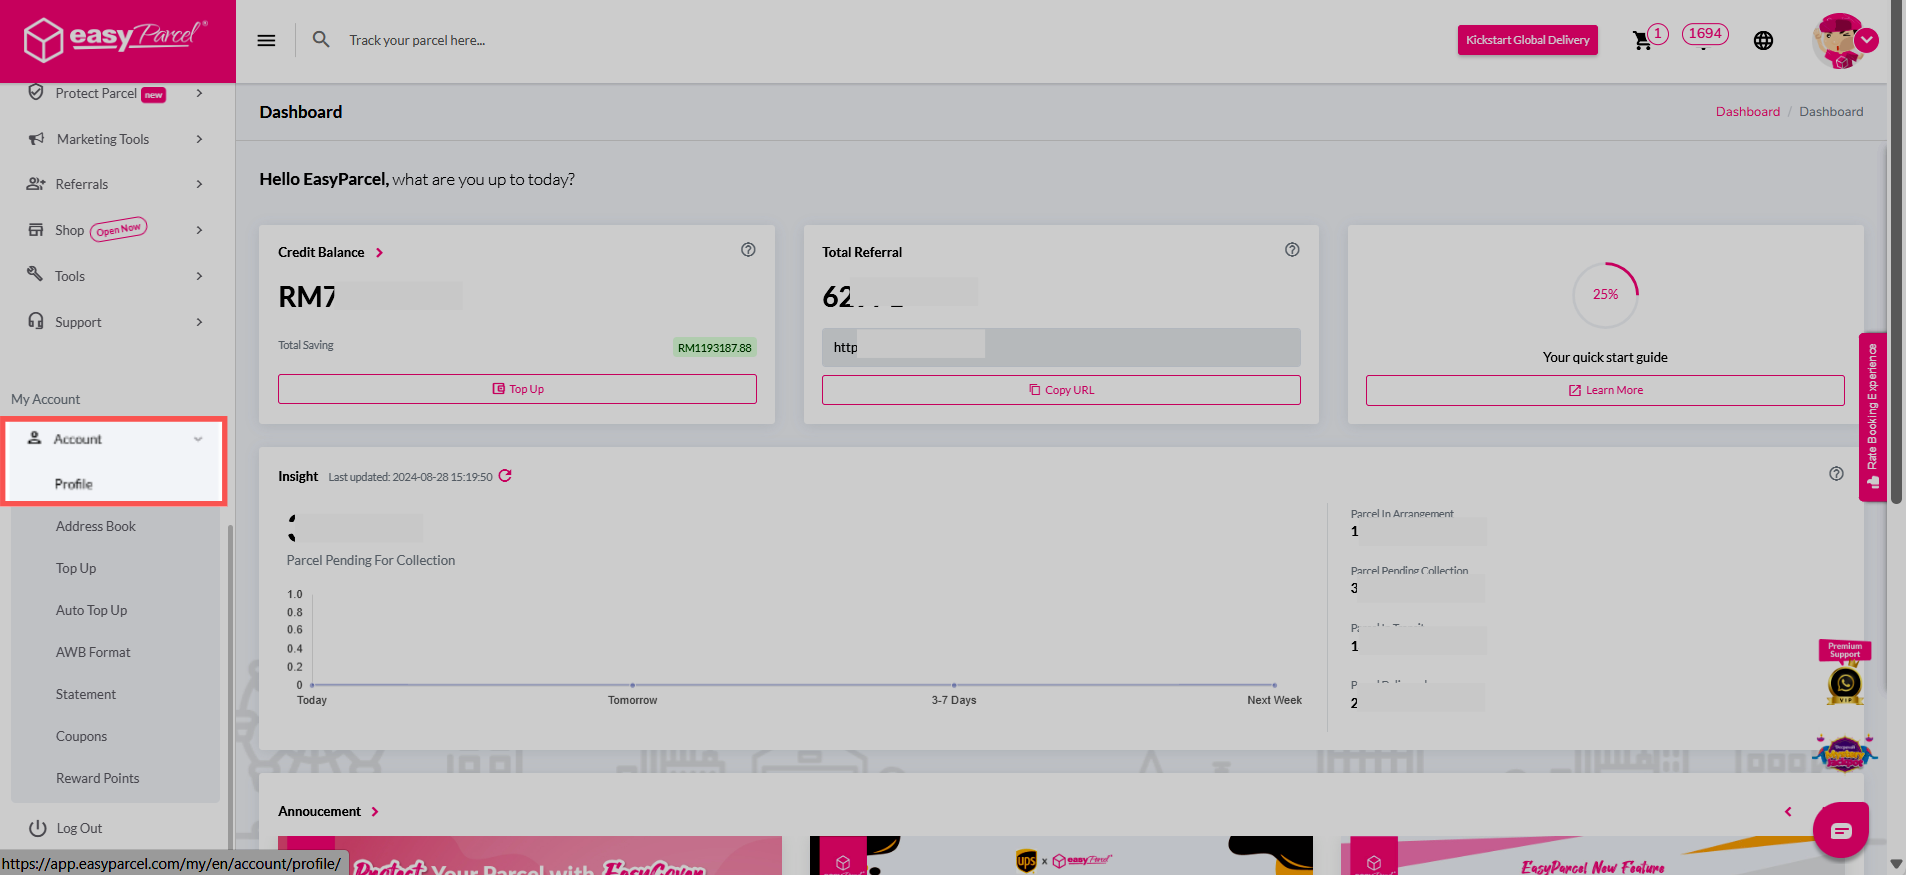Click the search magnifier icon
1906x875 pixels.
(321, 40)
